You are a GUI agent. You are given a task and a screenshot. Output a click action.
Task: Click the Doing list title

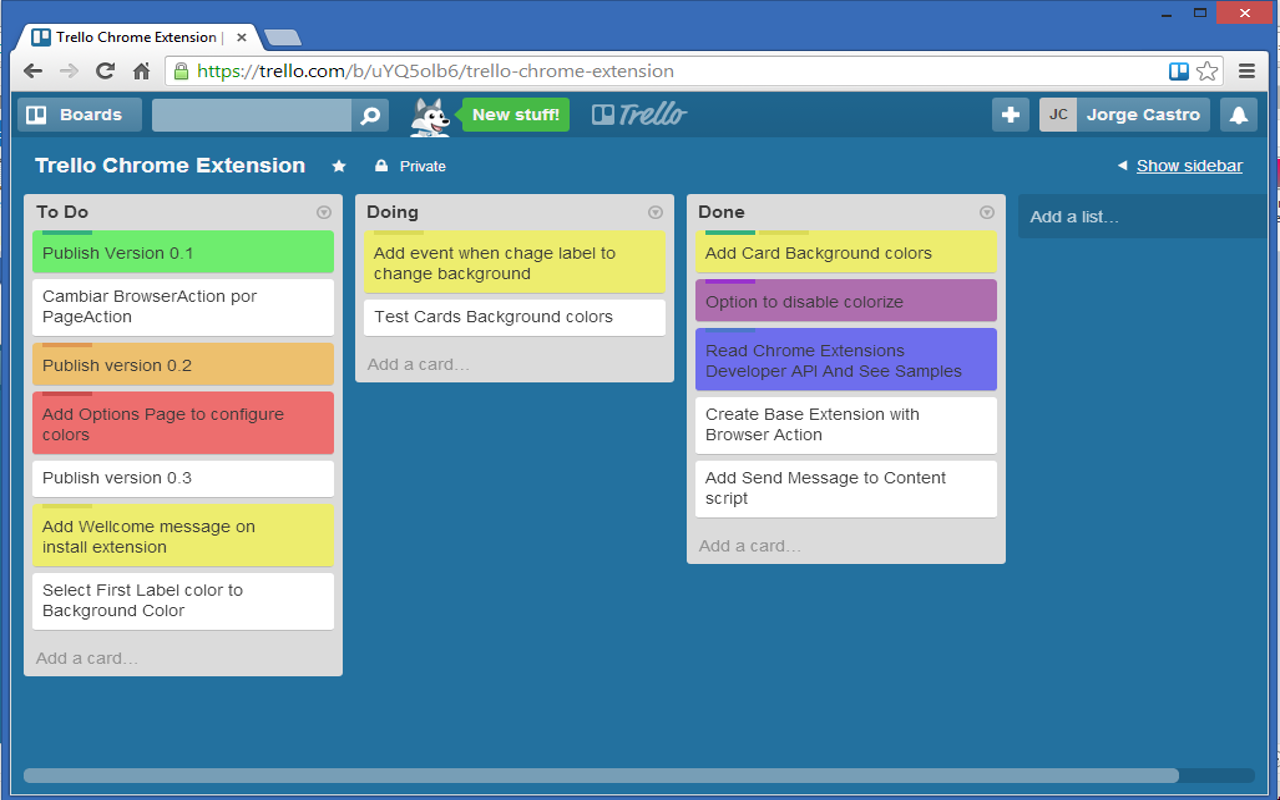[392, 212]
